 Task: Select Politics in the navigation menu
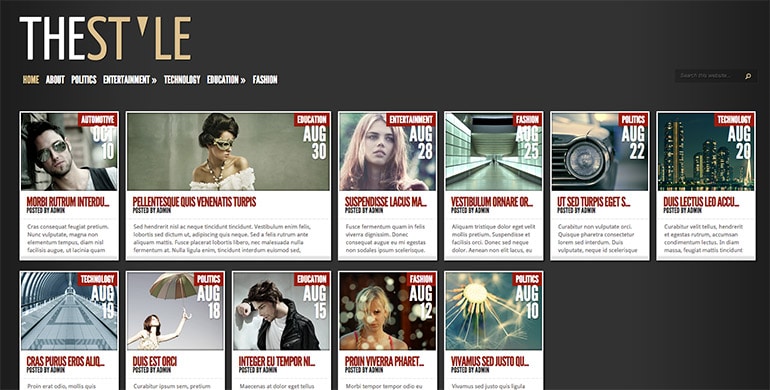coord(83,80)
